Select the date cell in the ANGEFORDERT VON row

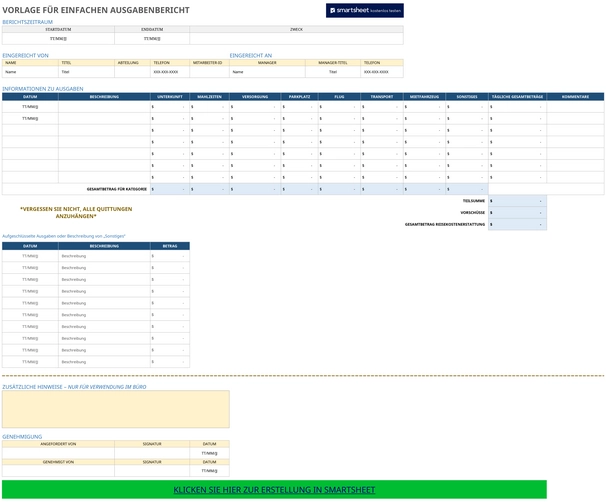click(209, 453)
